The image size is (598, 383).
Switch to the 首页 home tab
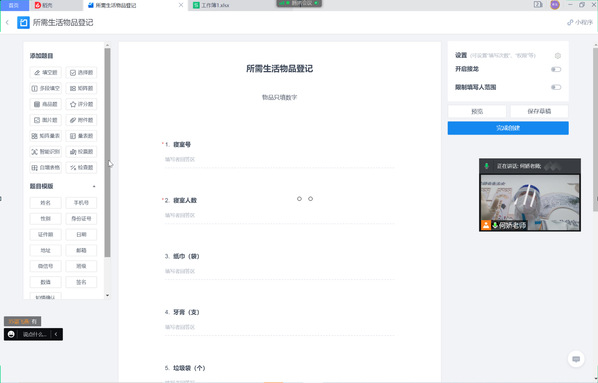click(14, 5)
